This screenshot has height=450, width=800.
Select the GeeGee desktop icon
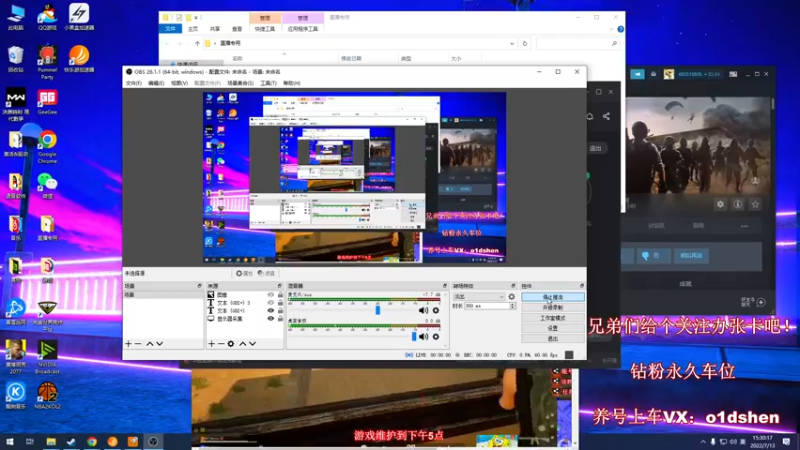(x=47, y=102)
